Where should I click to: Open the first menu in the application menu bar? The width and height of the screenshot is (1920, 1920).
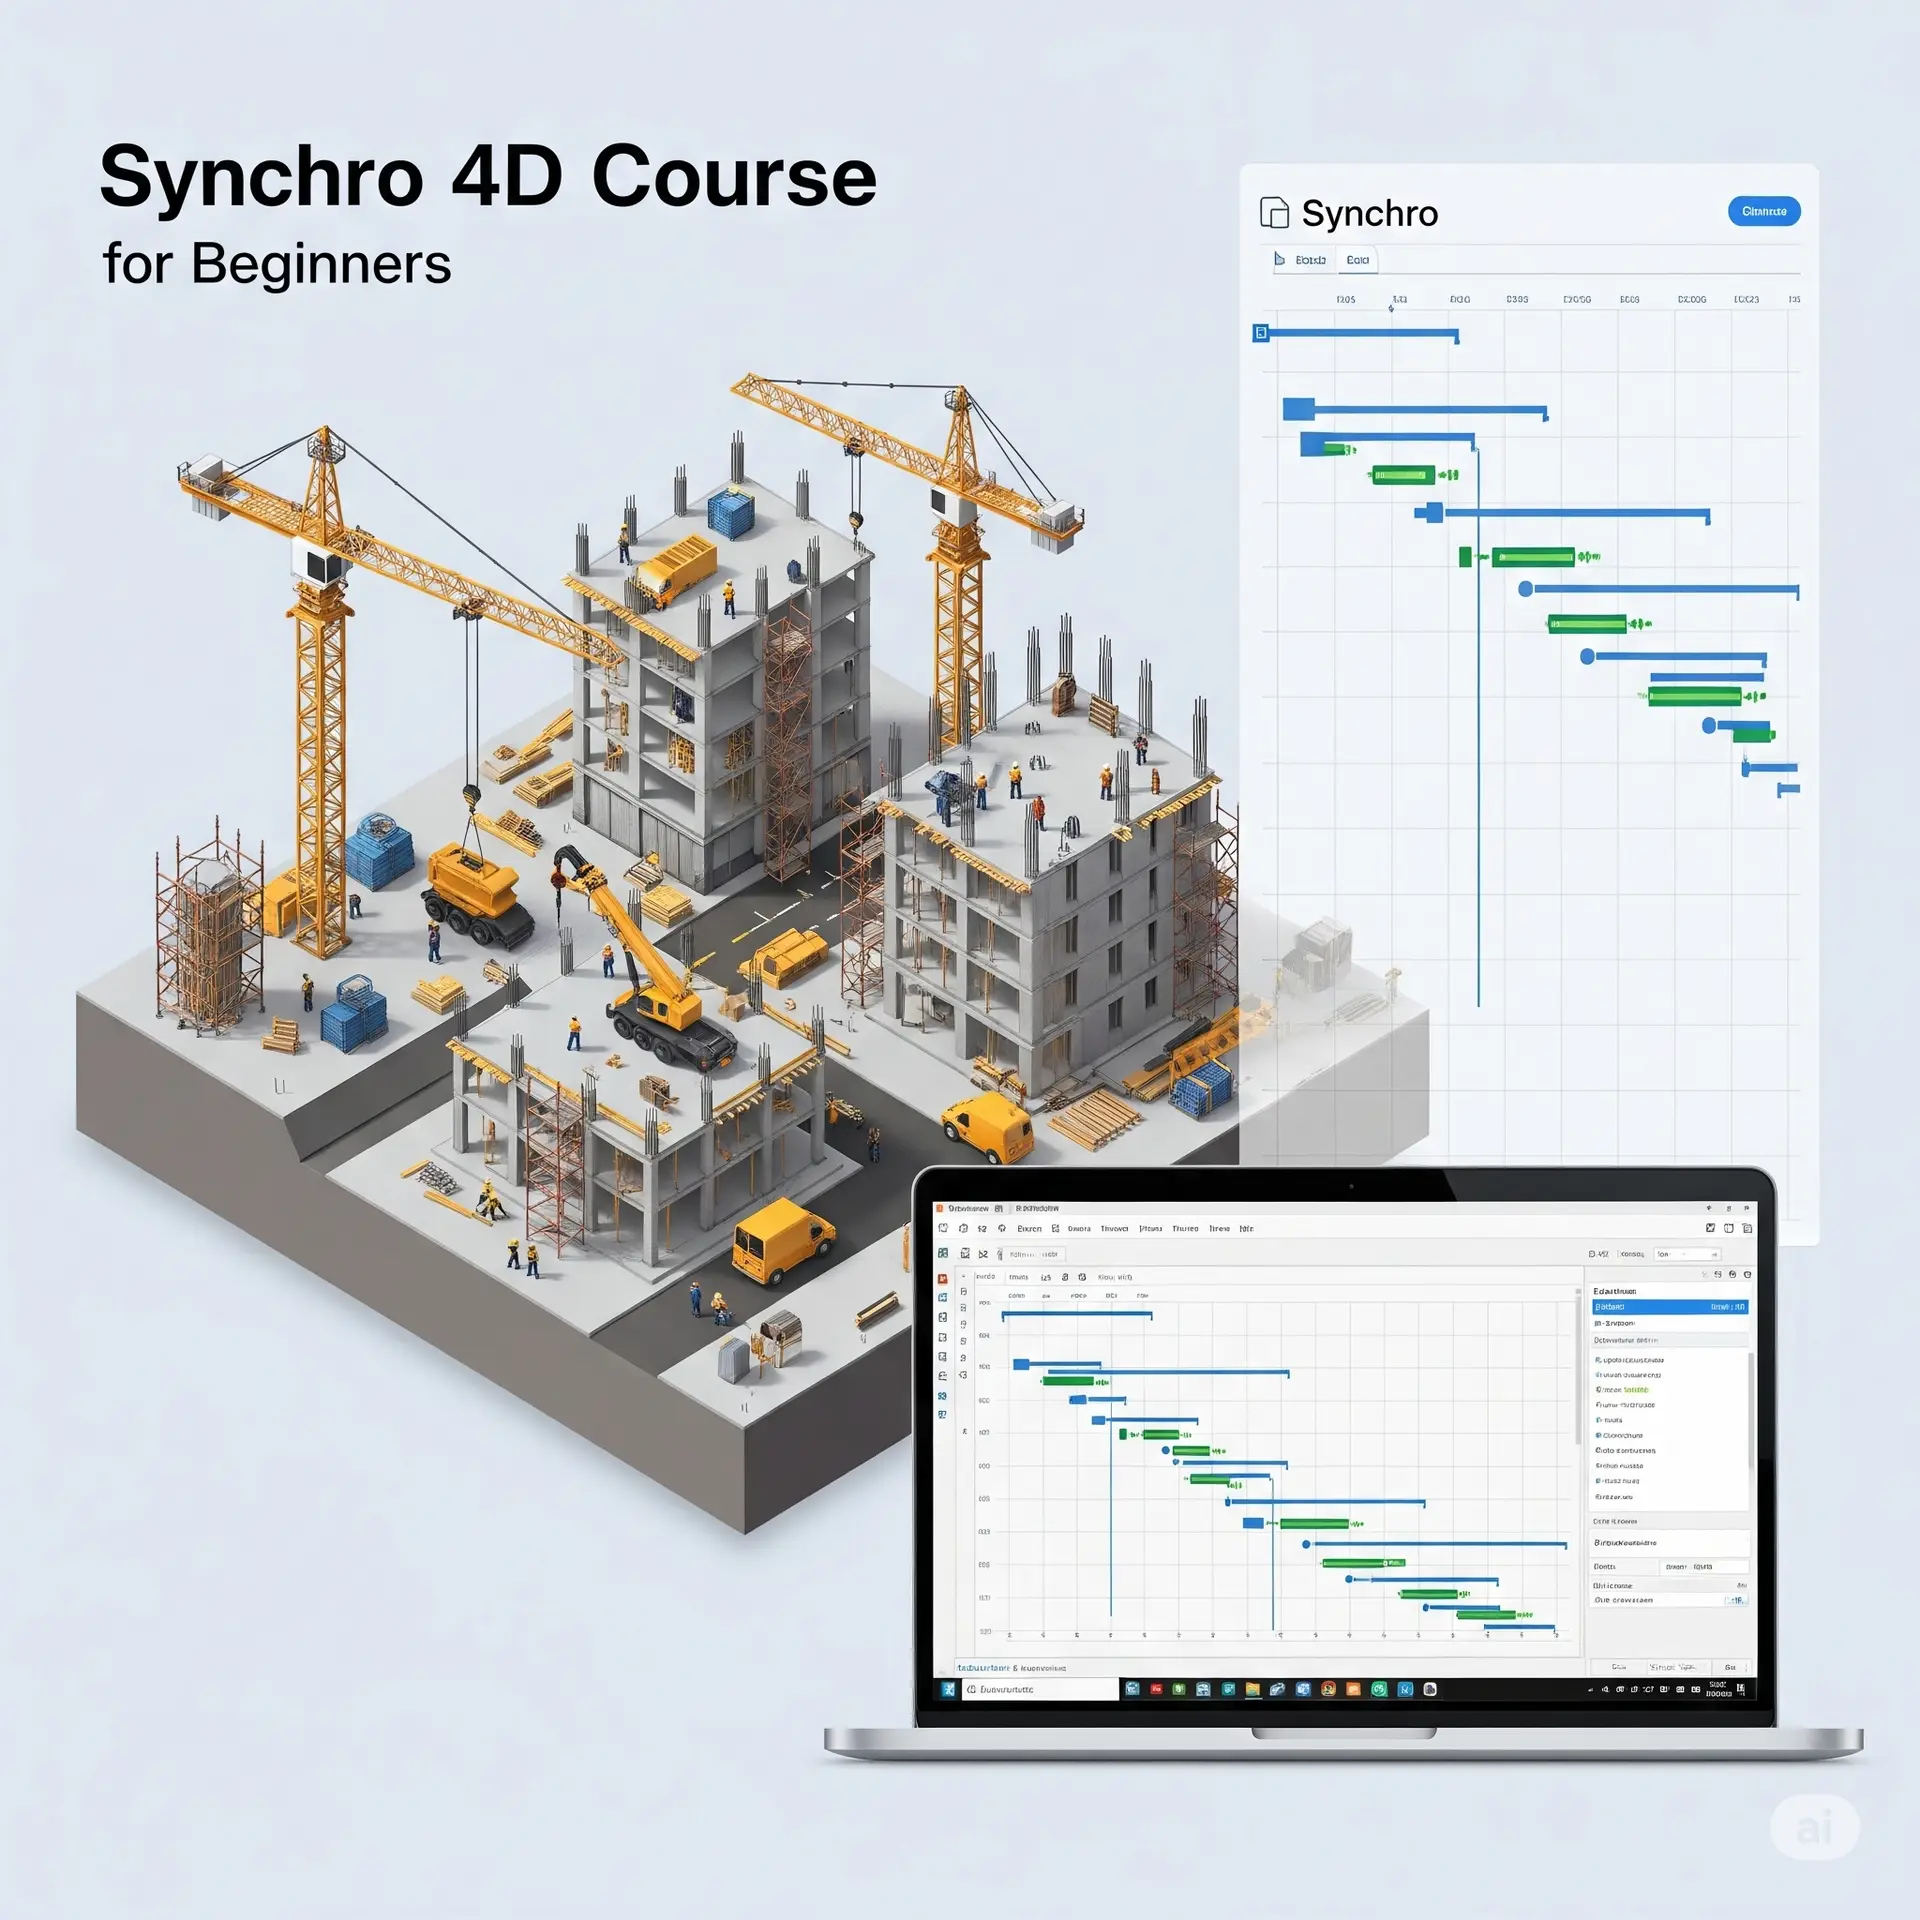pyautogui.click(x=1029, y=1229)
